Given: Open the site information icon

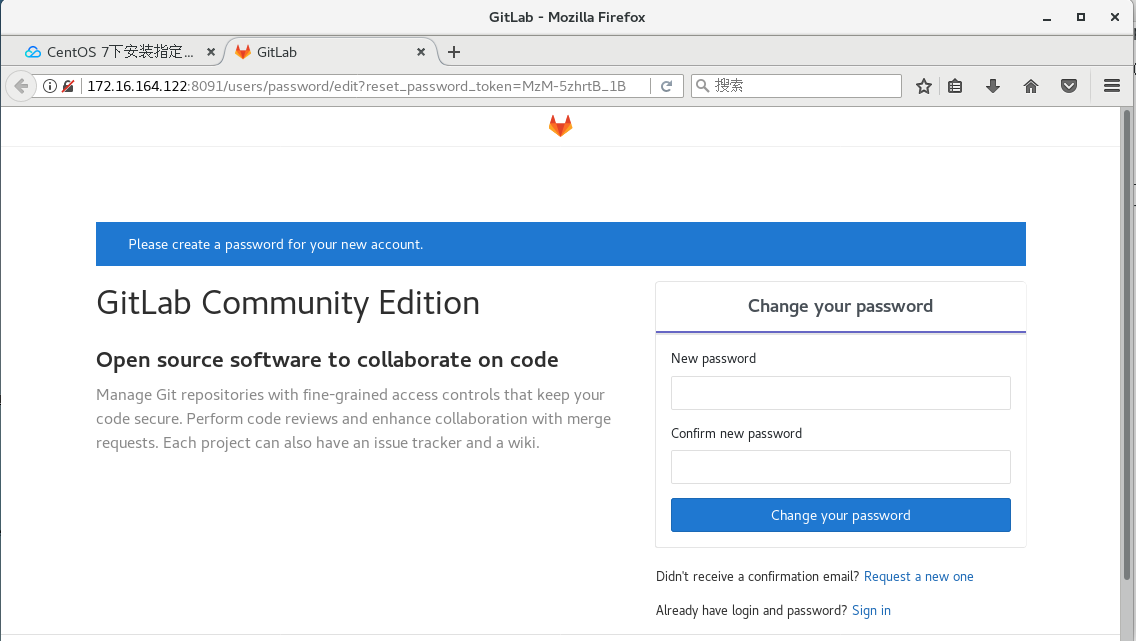Looking at the screenshot, I should coord(50,86).
